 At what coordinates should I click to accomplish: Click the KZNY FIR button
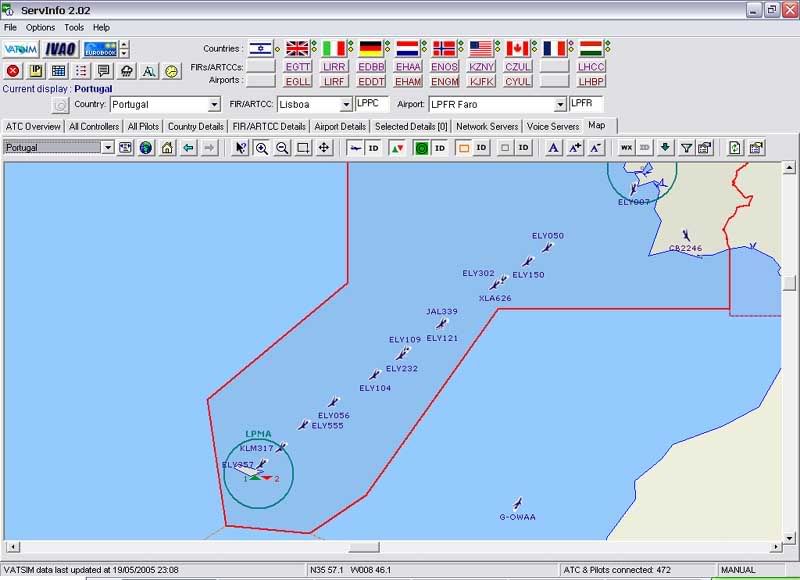point(482,67)
